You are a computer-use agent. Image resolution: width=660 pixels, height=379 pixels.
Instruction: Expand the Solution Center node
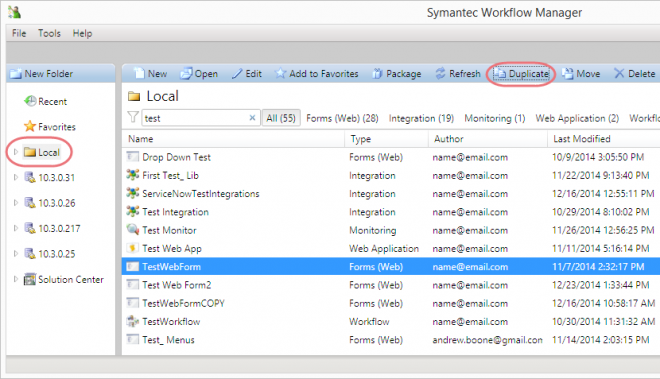coord(16,279)
